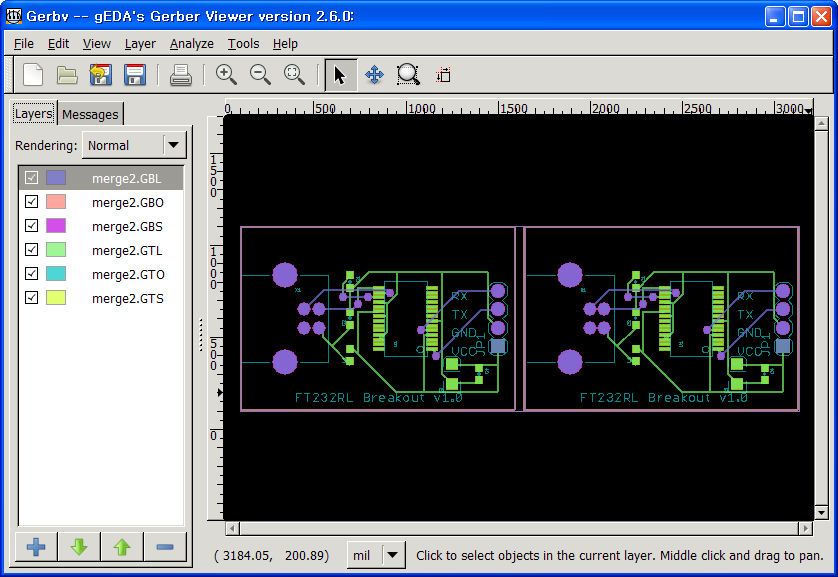Open the File menu
Screen dimensions: 838x577
24,44
